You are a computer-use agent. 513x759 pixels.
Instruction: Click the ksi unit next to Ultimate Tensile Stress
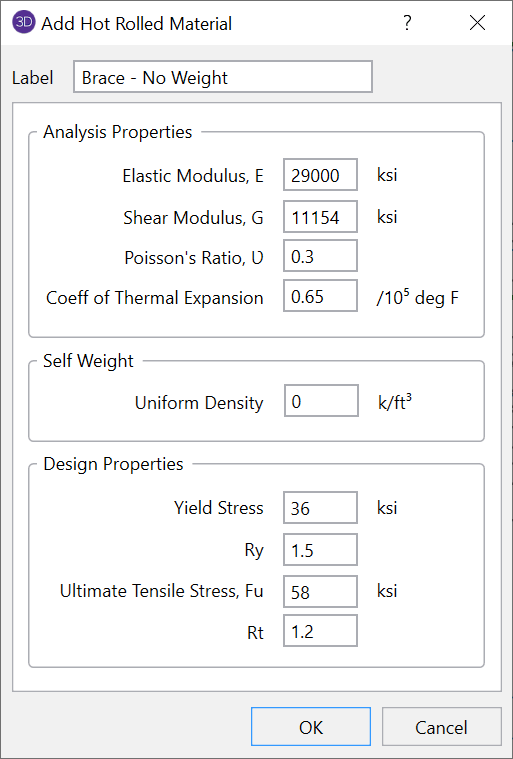387,591
